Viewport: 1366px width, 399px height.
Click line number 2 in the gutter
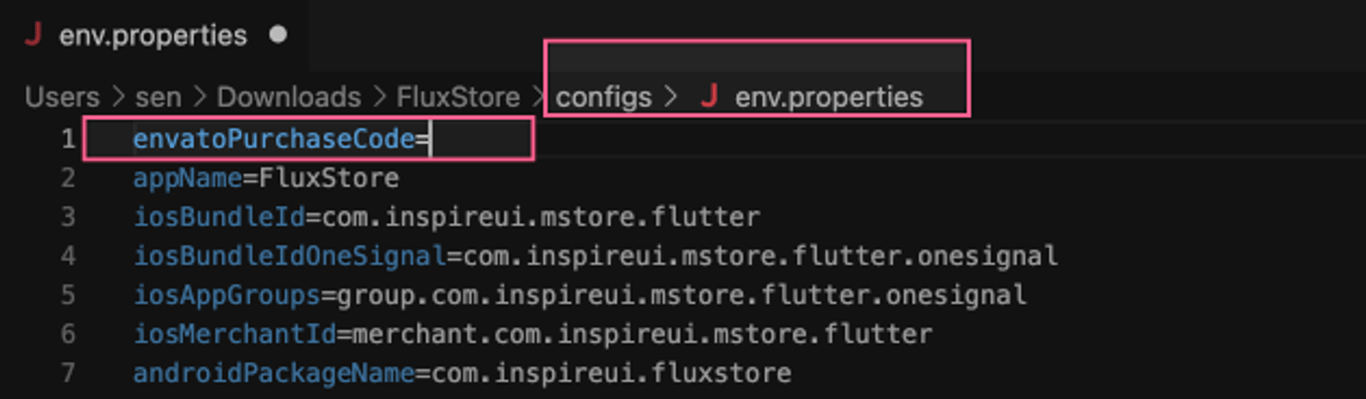coord(67,179)
